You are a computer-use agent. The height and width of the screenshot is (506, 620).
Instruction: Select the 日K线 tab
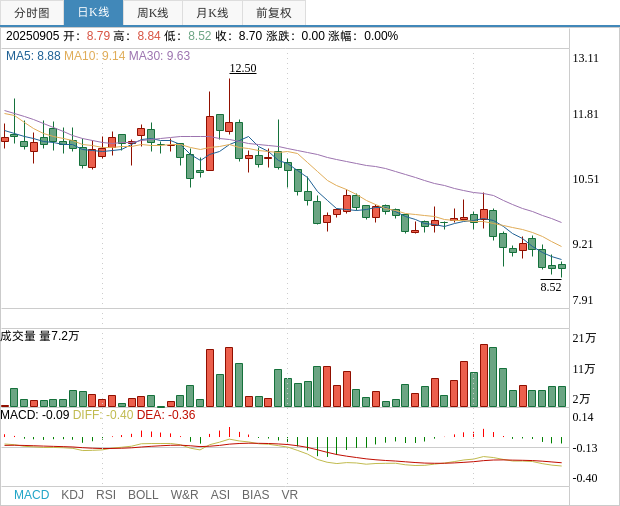(93, 13)
